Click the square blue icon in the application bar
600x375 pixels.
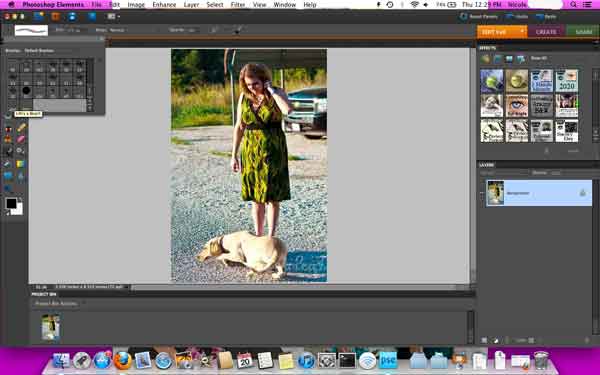pyautogui.click(x=92, y=16)
